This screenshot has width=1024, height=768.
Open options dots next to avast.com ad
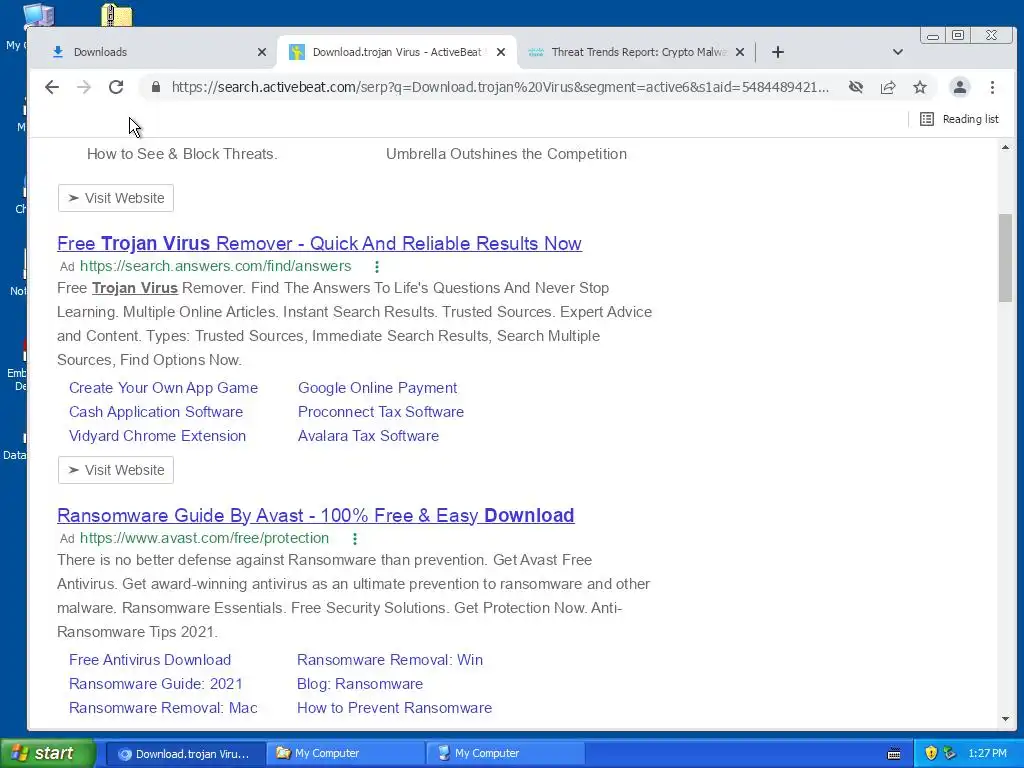tap(355, 539)
